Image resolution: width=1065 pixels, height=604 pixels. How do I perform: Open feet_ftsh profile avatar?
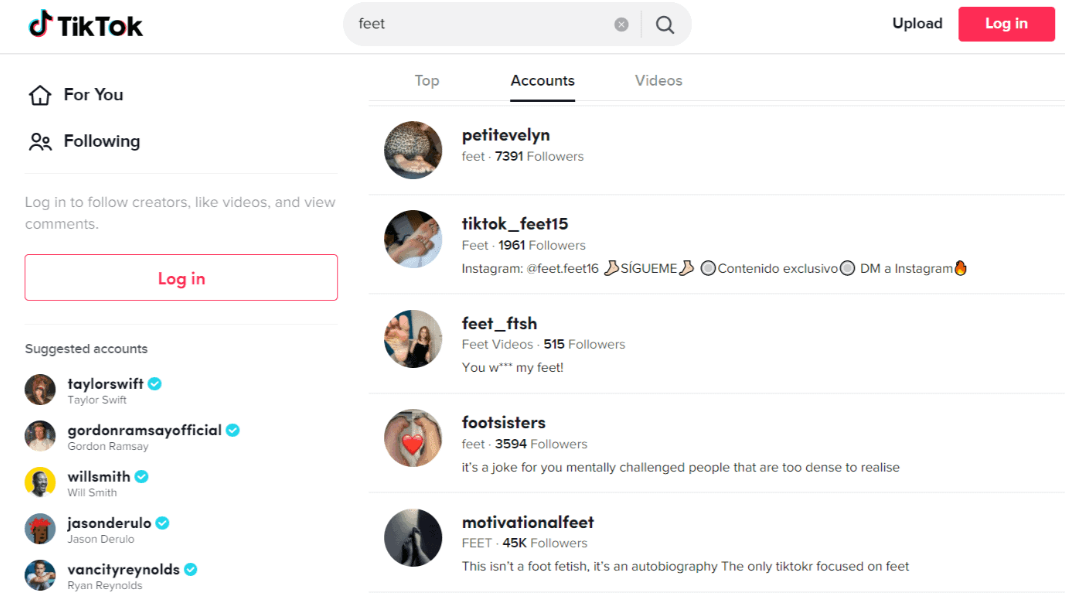click(413, 339)
